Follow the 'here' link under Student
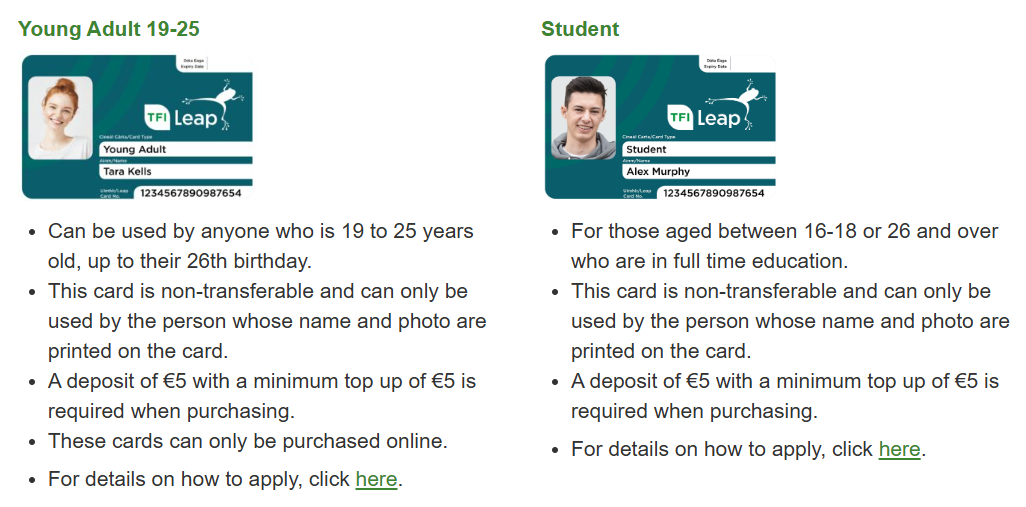 [x=900, y=449]
